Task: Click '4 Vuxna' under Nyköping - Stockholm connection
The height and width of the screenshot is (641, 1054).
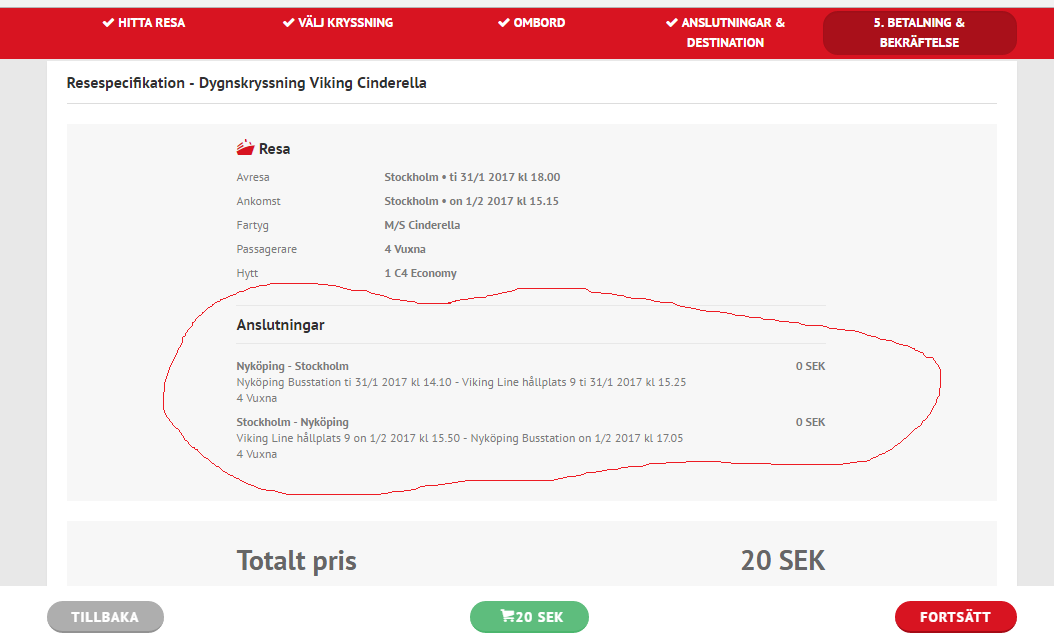Action: [256, 398]
